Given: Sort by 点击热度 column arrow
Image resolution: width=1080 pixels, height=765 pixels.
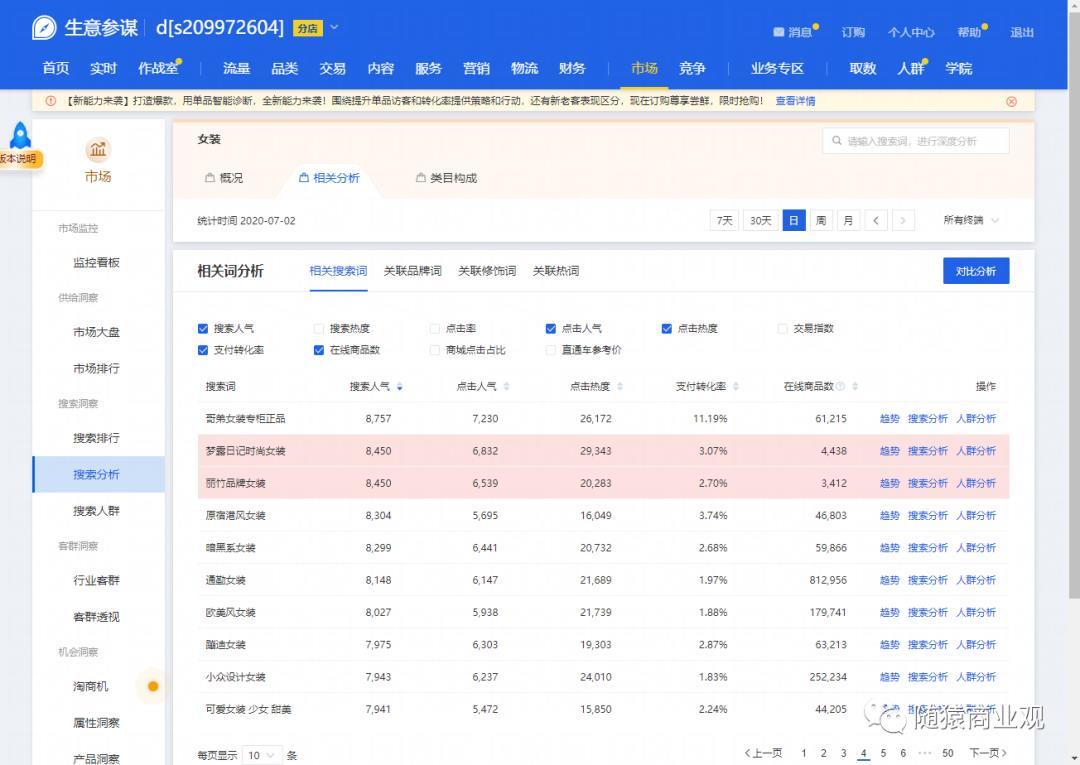Looking at the screenshot, I should 620,387.
